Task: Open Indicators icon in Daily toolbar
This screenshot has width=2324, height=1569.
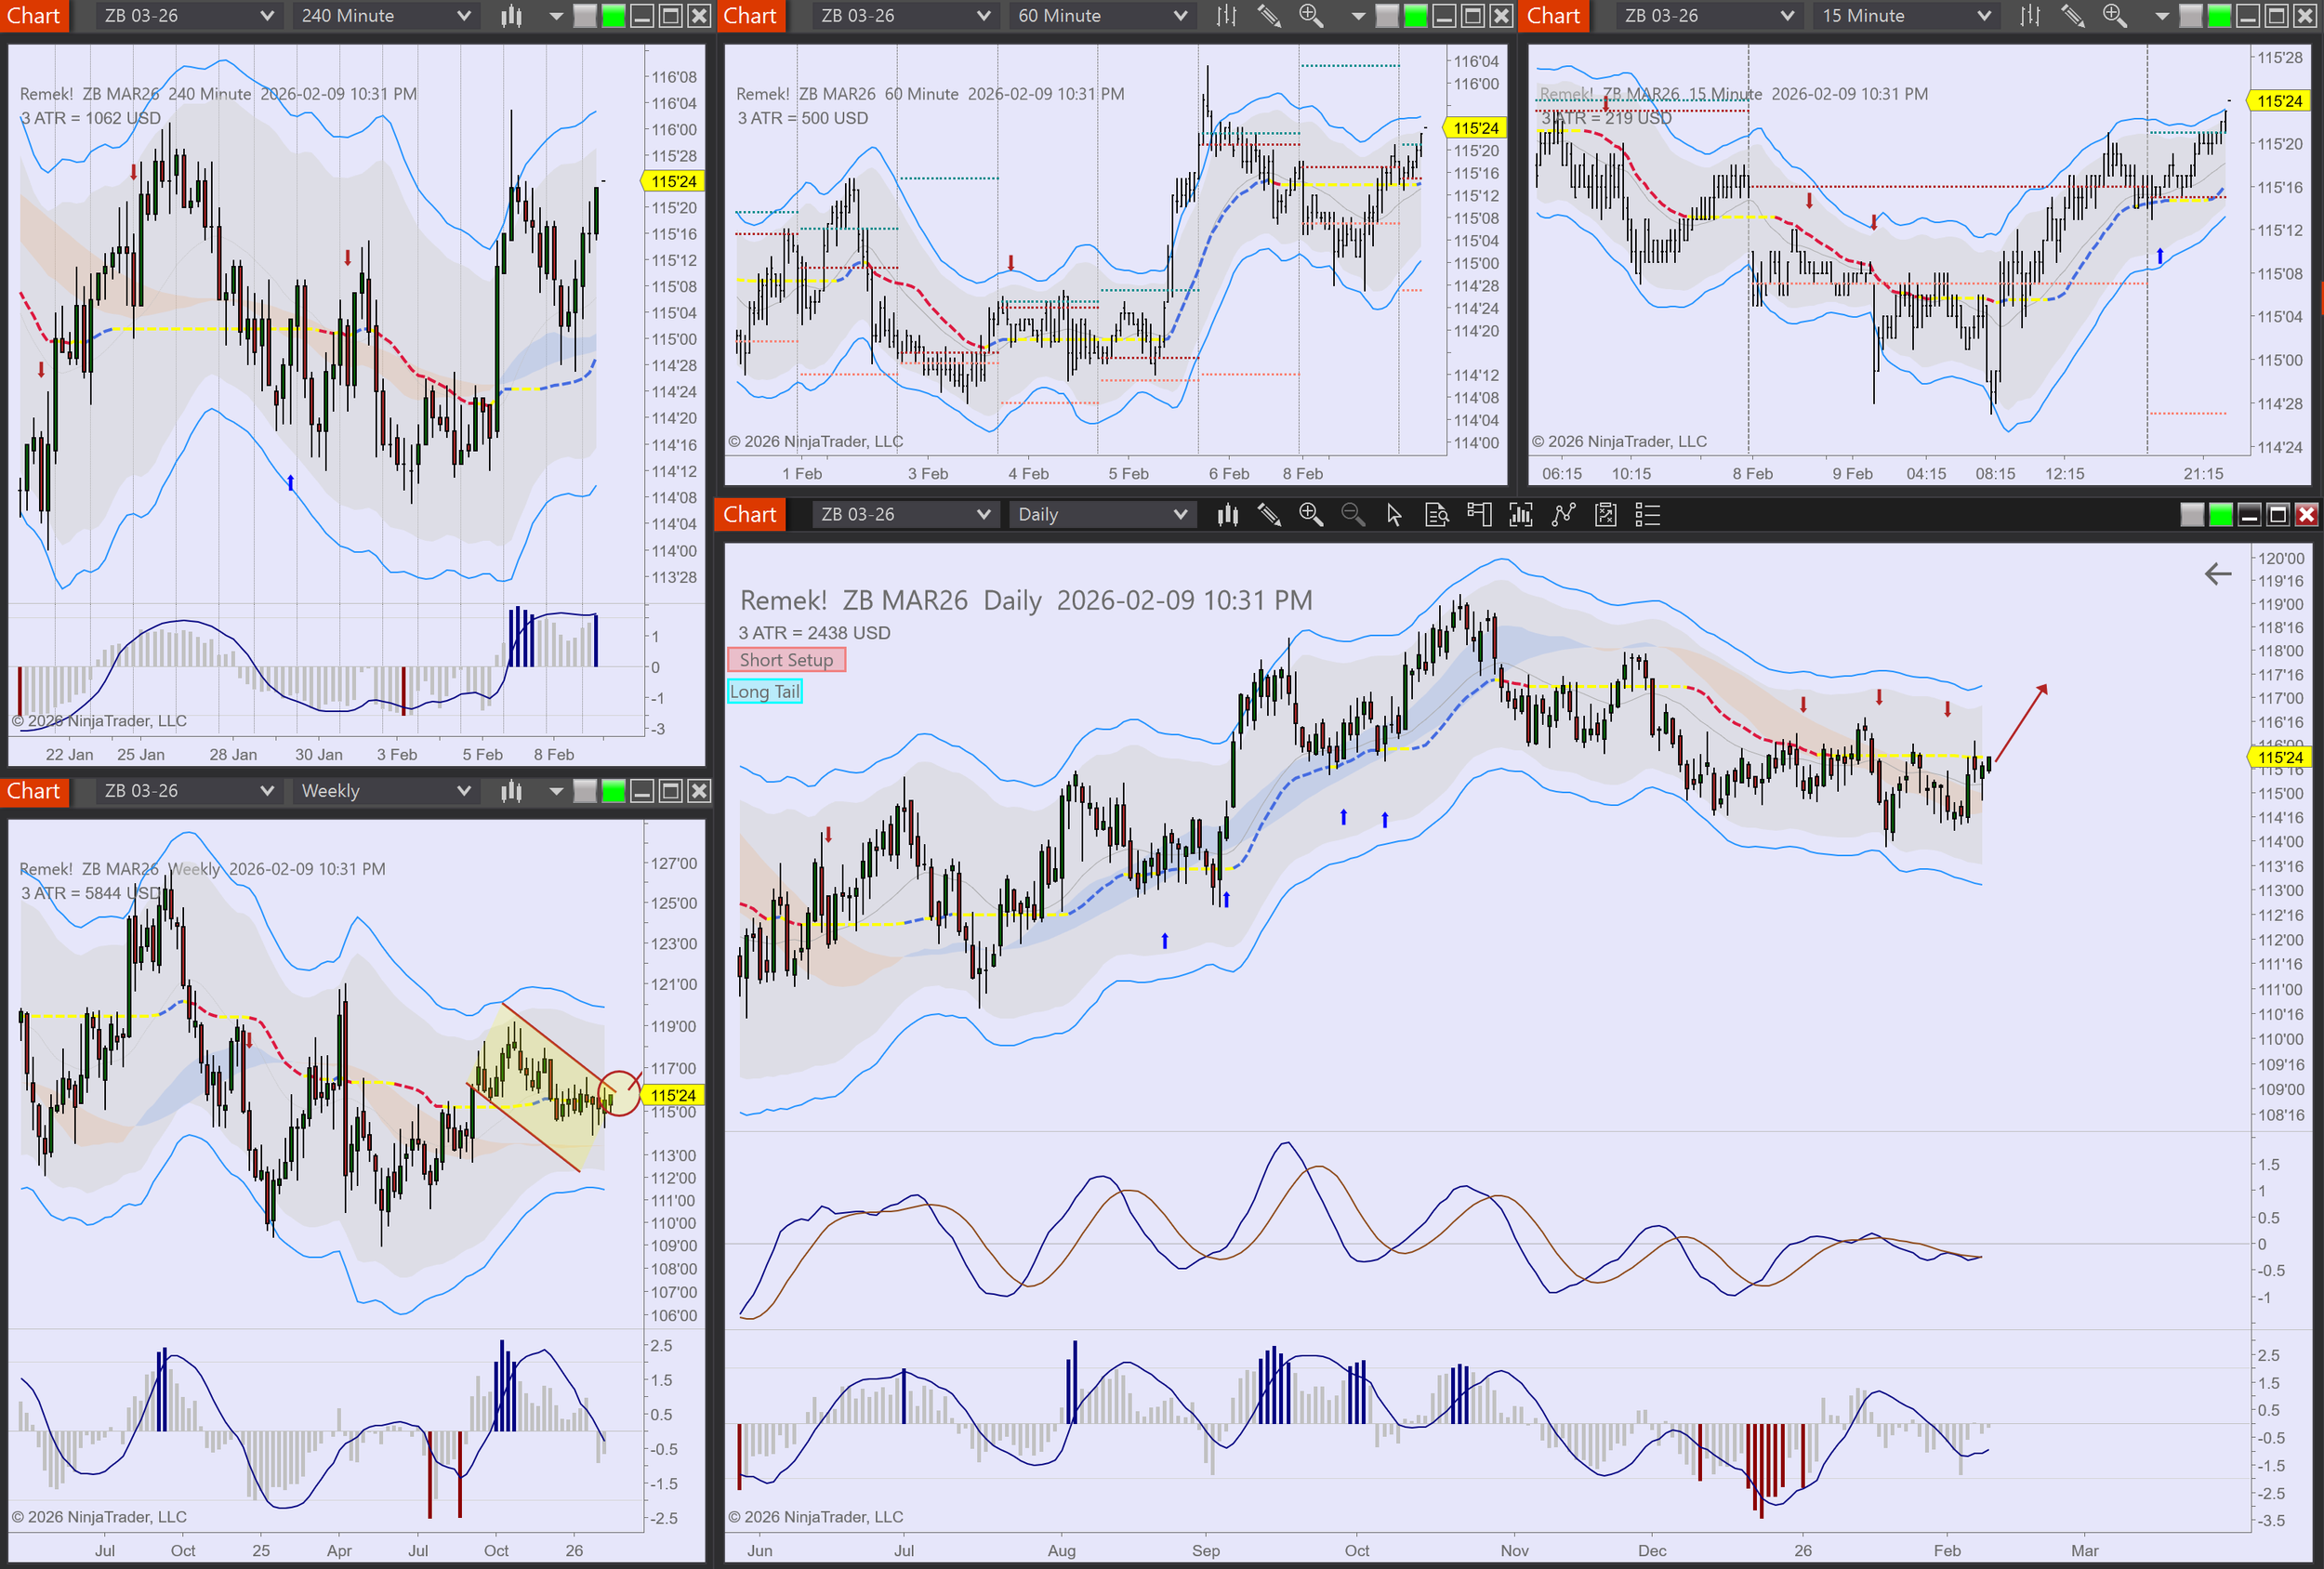Action: [x=1520, y=515]
